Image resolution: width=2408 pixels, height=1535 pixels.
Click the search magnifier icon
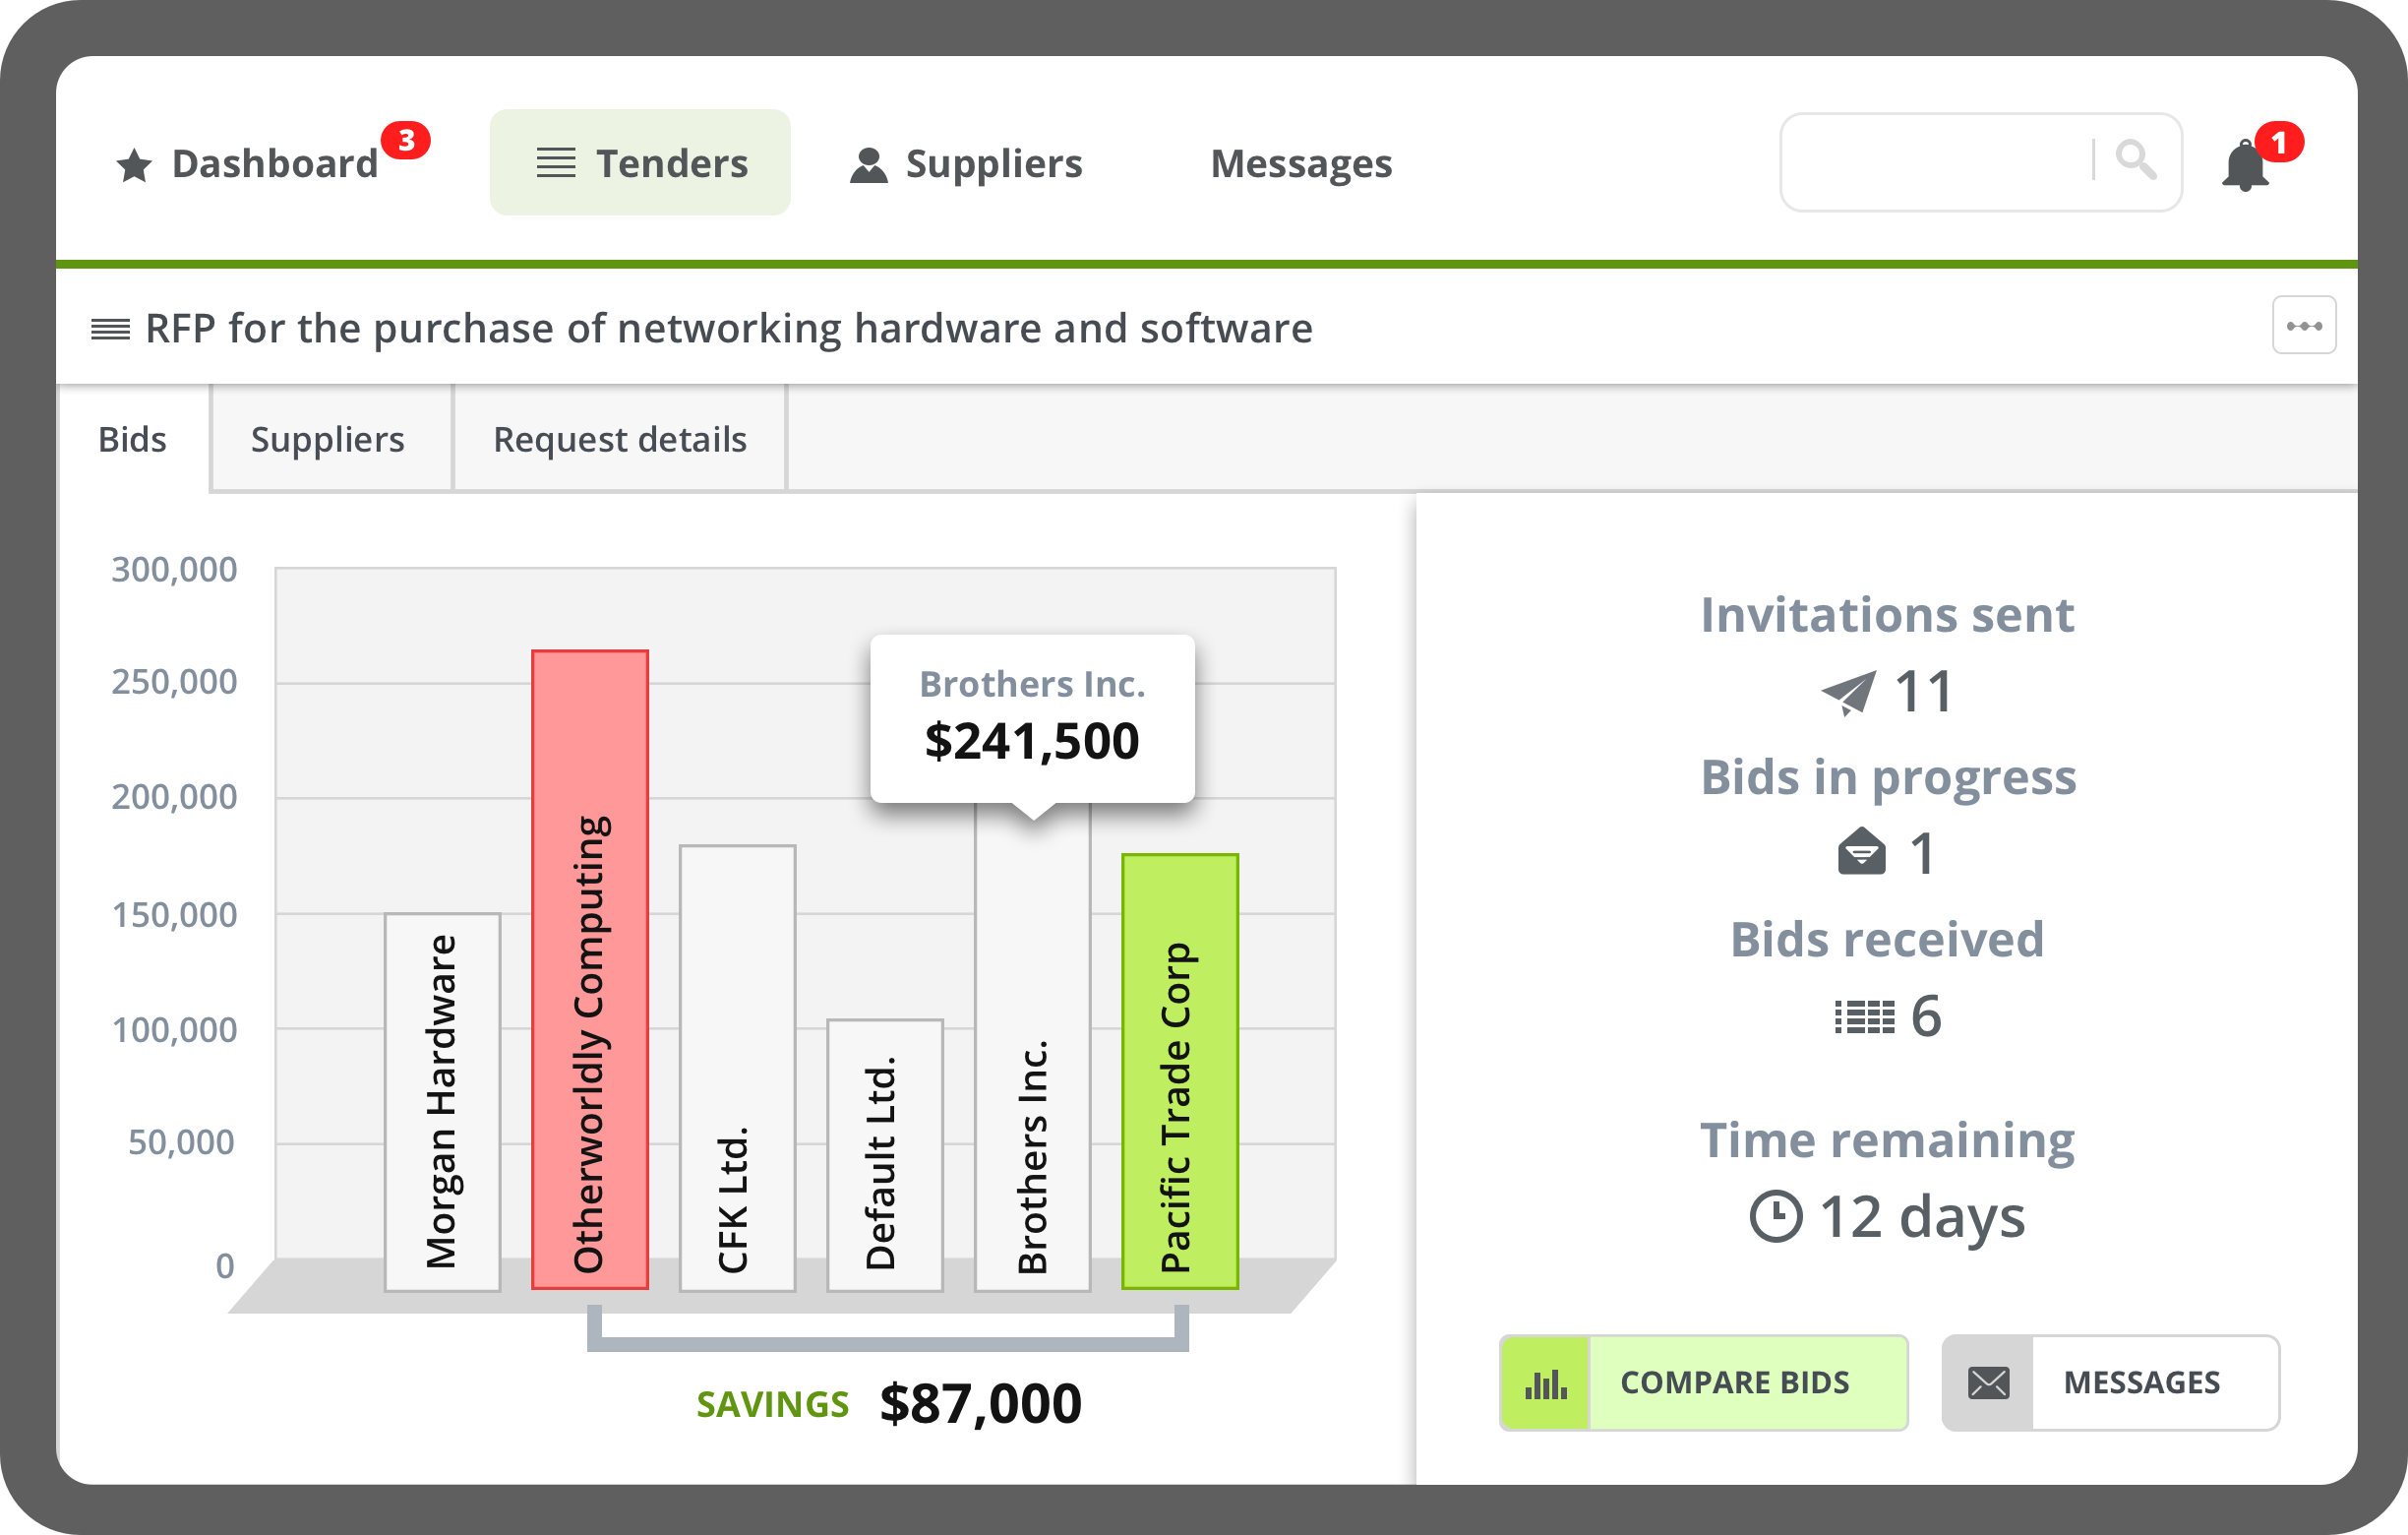point(2135,160)
